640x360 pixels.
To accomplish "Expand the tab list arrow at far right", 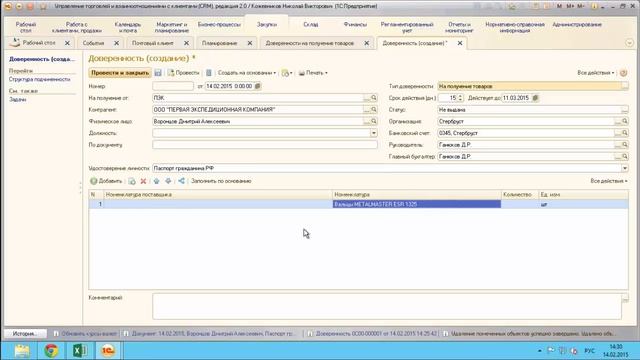I will (x=629, y=43).
